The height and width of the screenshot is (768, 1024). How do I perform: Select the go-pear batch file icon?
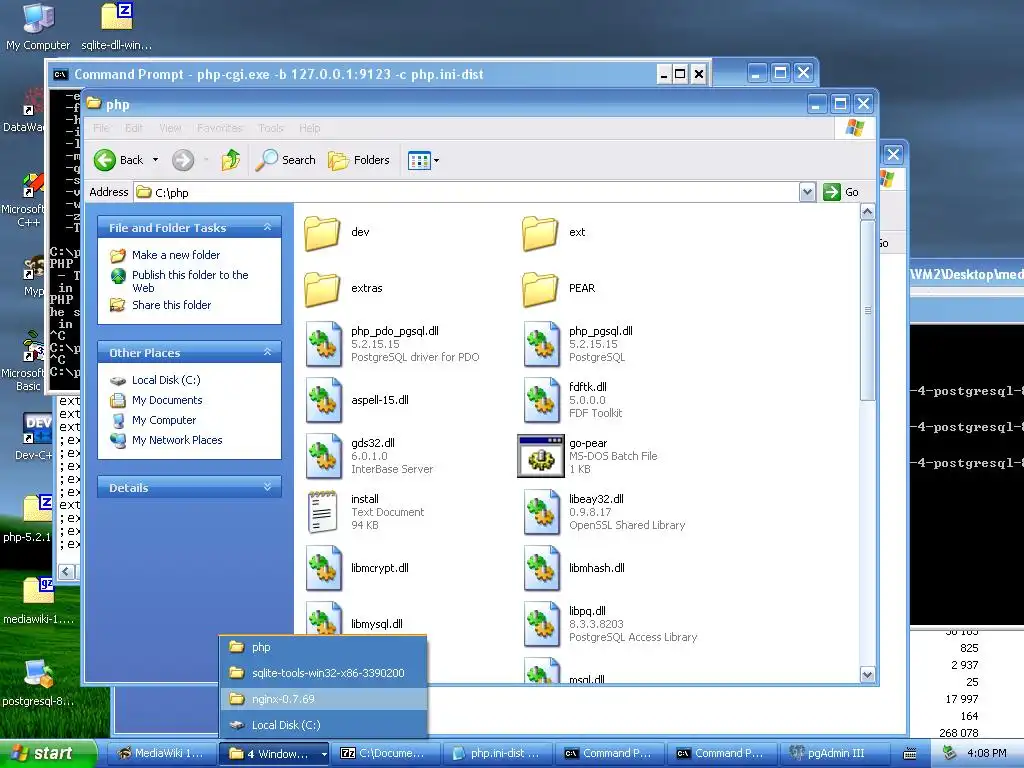point(541,456)
